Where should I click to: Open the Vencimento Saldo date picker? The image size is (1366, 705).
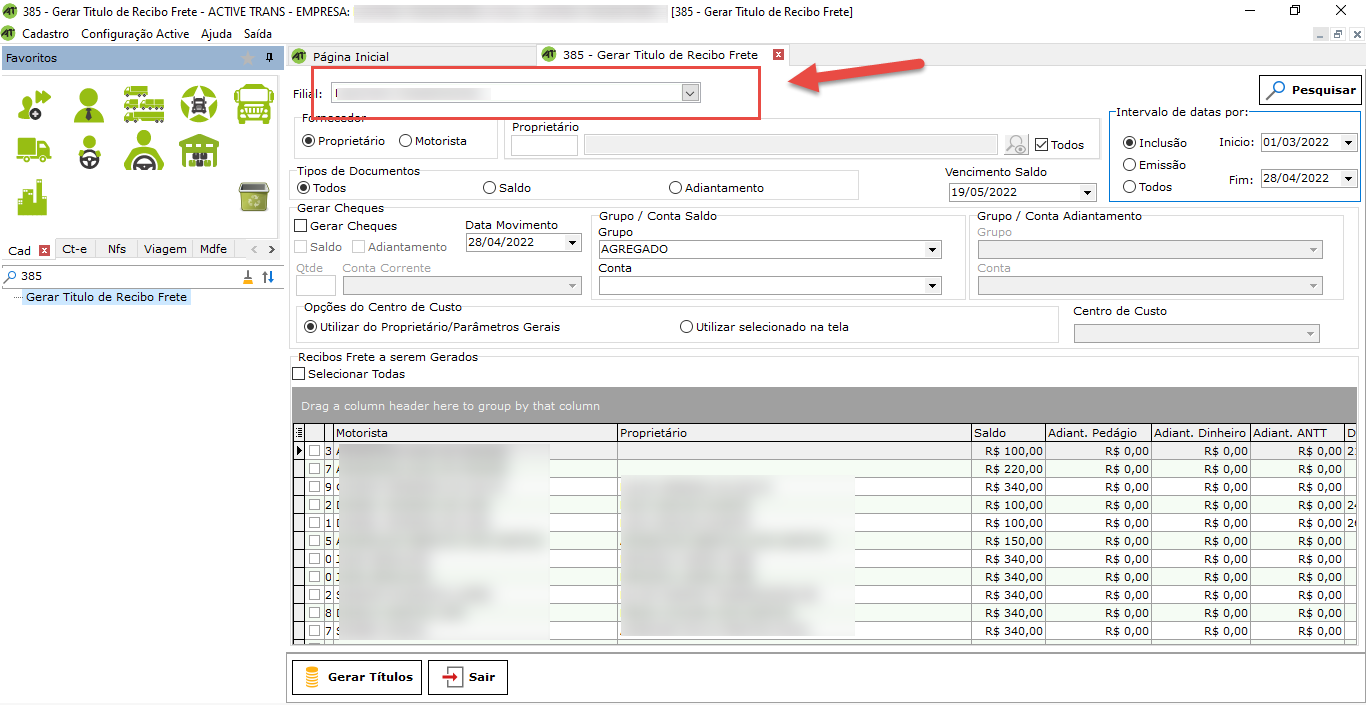click(x=1087, y=192)
